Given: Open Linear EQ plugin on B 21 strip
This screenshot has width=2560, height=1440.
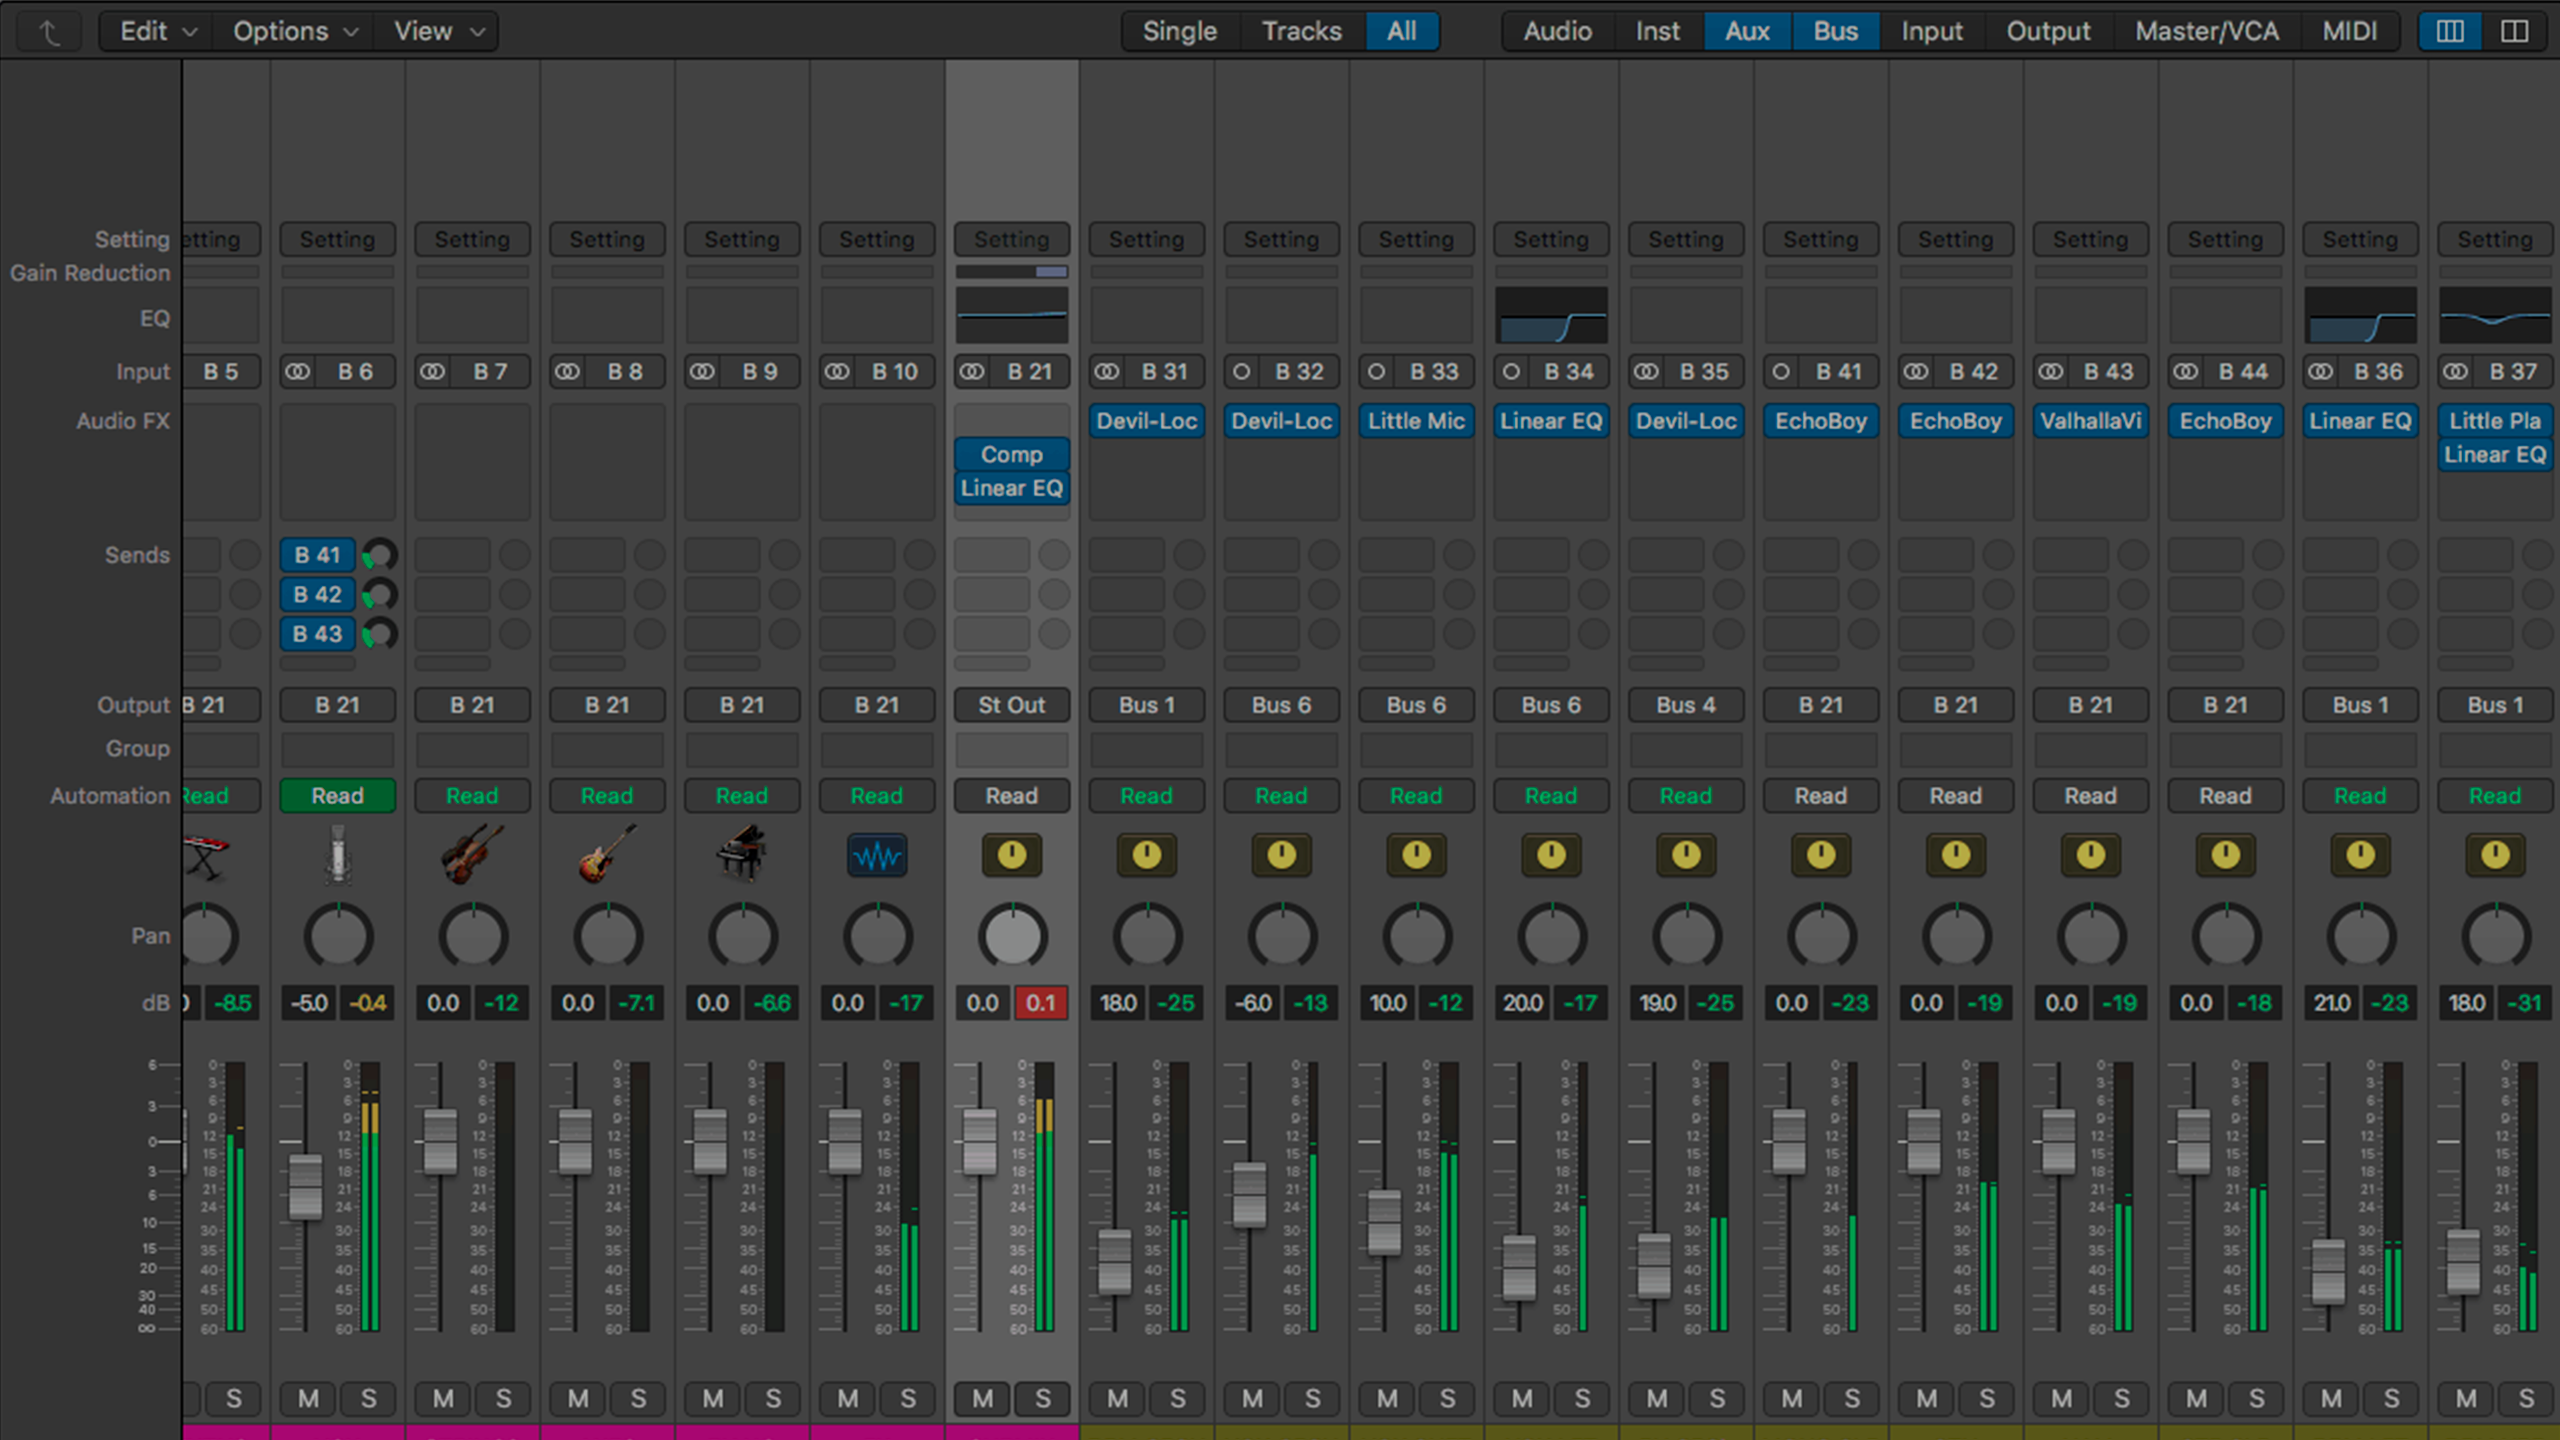Looking at the screenshot, I should point(1012,489).
